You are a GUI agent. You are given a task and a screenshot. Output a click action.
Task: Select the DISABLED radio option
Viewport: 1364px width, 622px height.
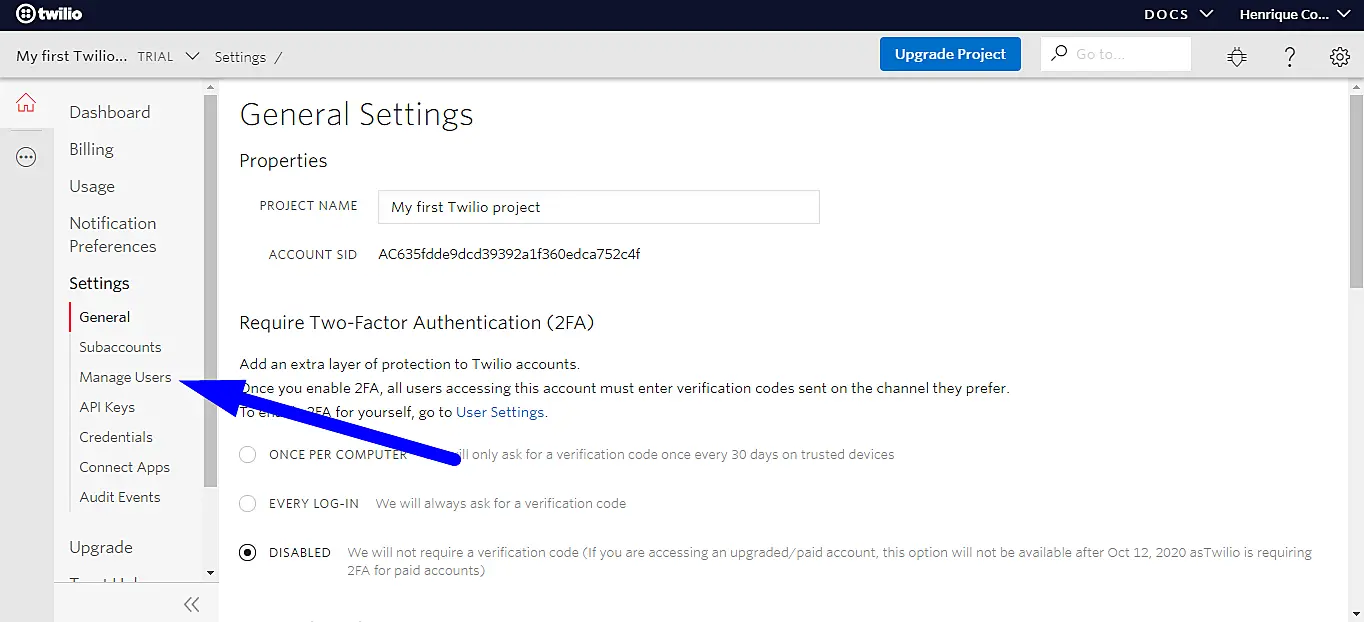click(248, 552)
